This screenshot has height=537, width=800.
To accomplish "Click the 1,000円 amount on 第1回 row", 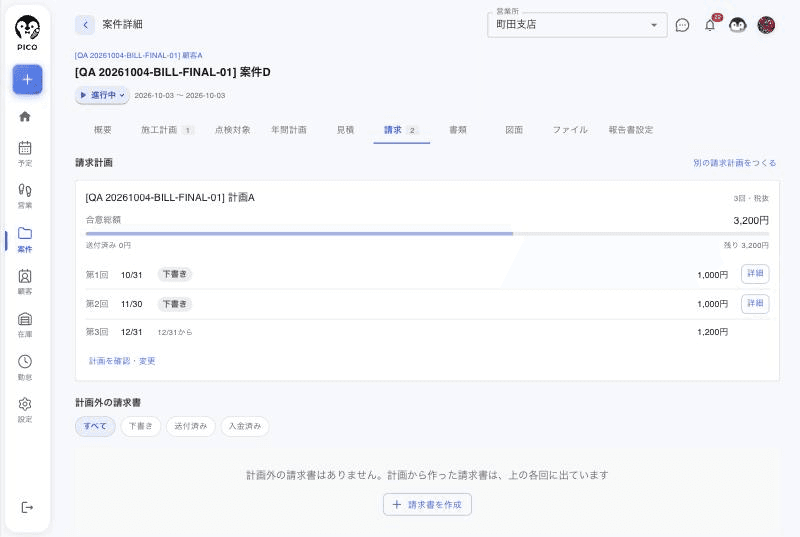I will pos(712,275).
